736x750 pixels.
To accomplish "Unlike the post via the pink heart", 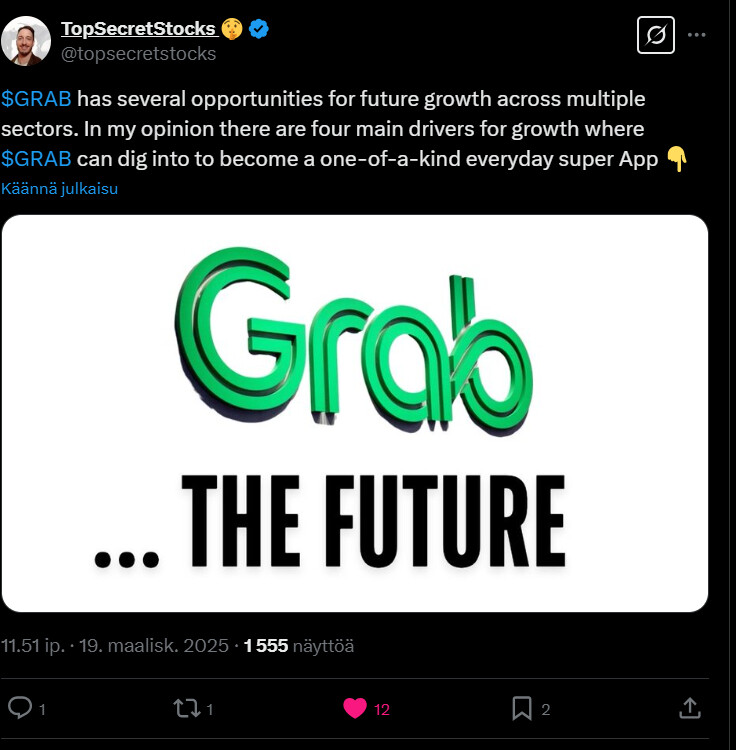I will (355, 708).
